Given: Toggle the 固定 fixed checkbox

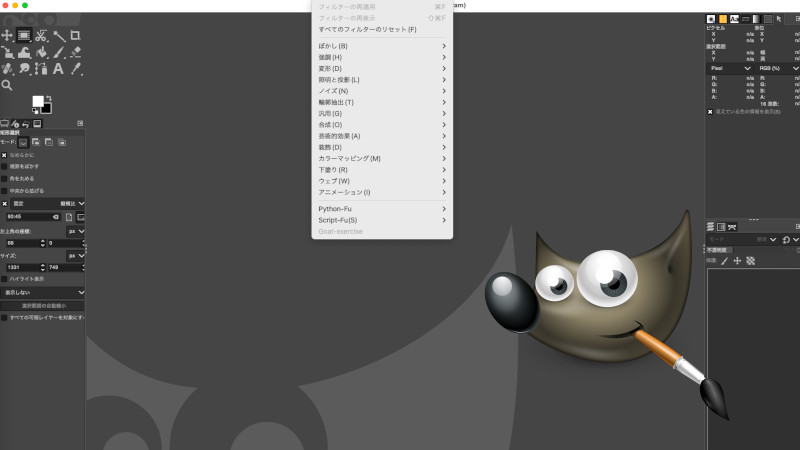Looking at the screenshot, I should click(5, 204).
